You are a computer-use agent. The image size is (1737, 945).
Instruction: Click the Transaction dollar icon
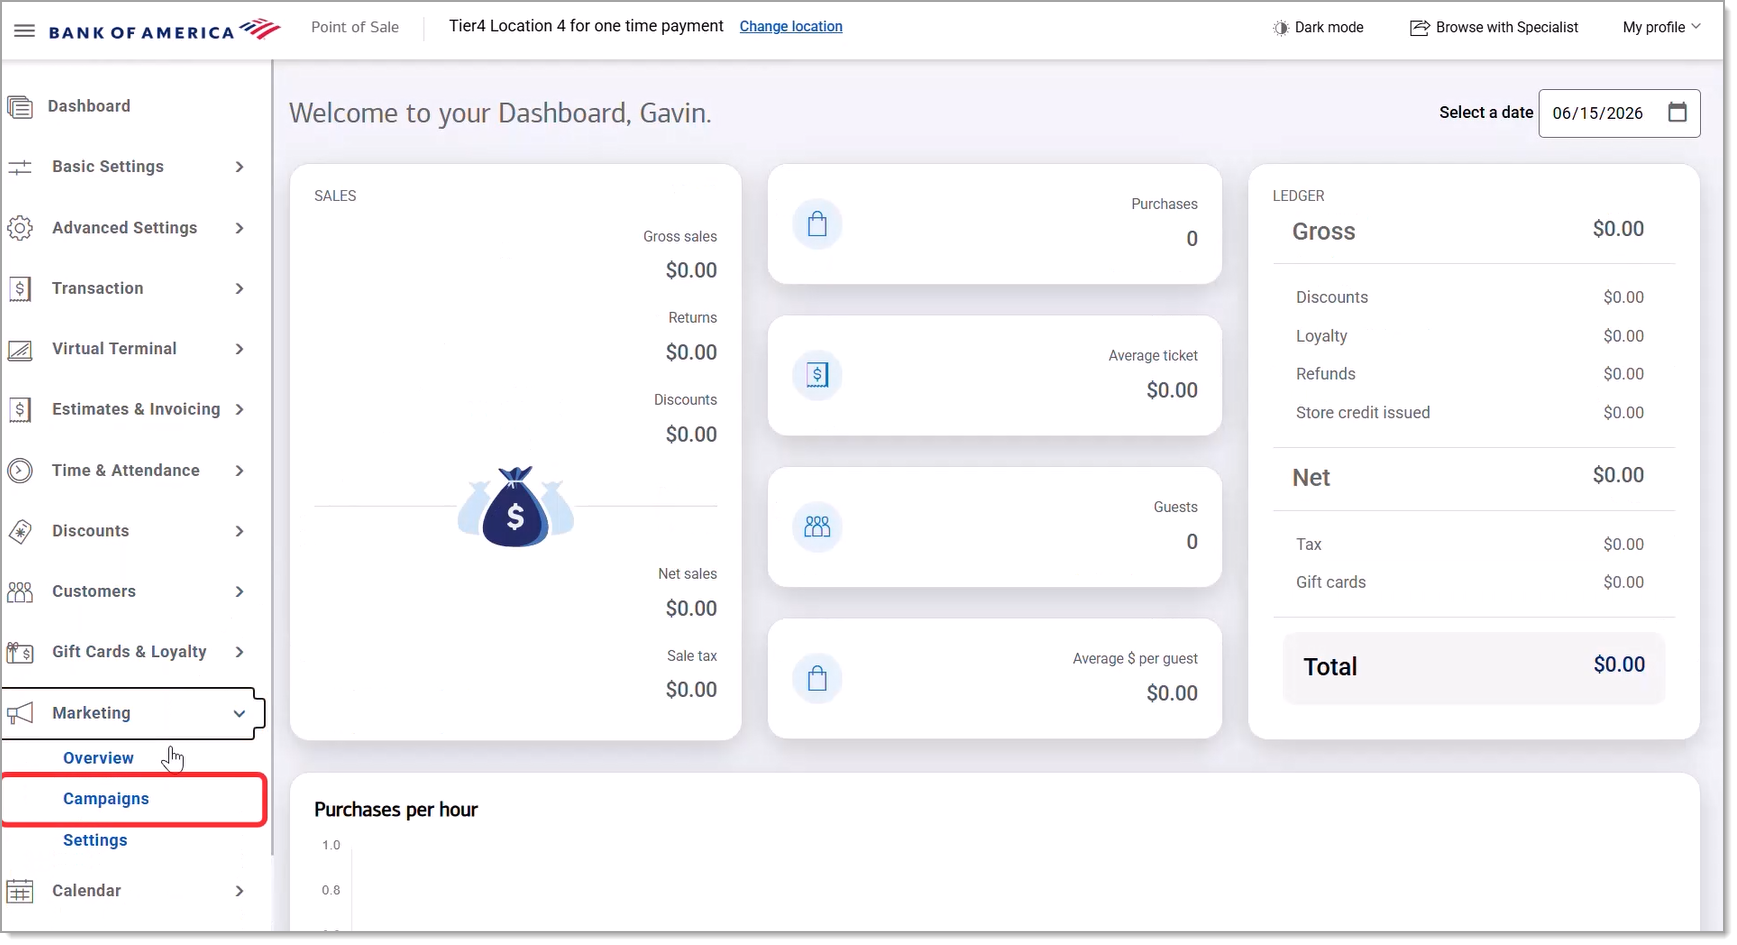(x=20, y=289)
